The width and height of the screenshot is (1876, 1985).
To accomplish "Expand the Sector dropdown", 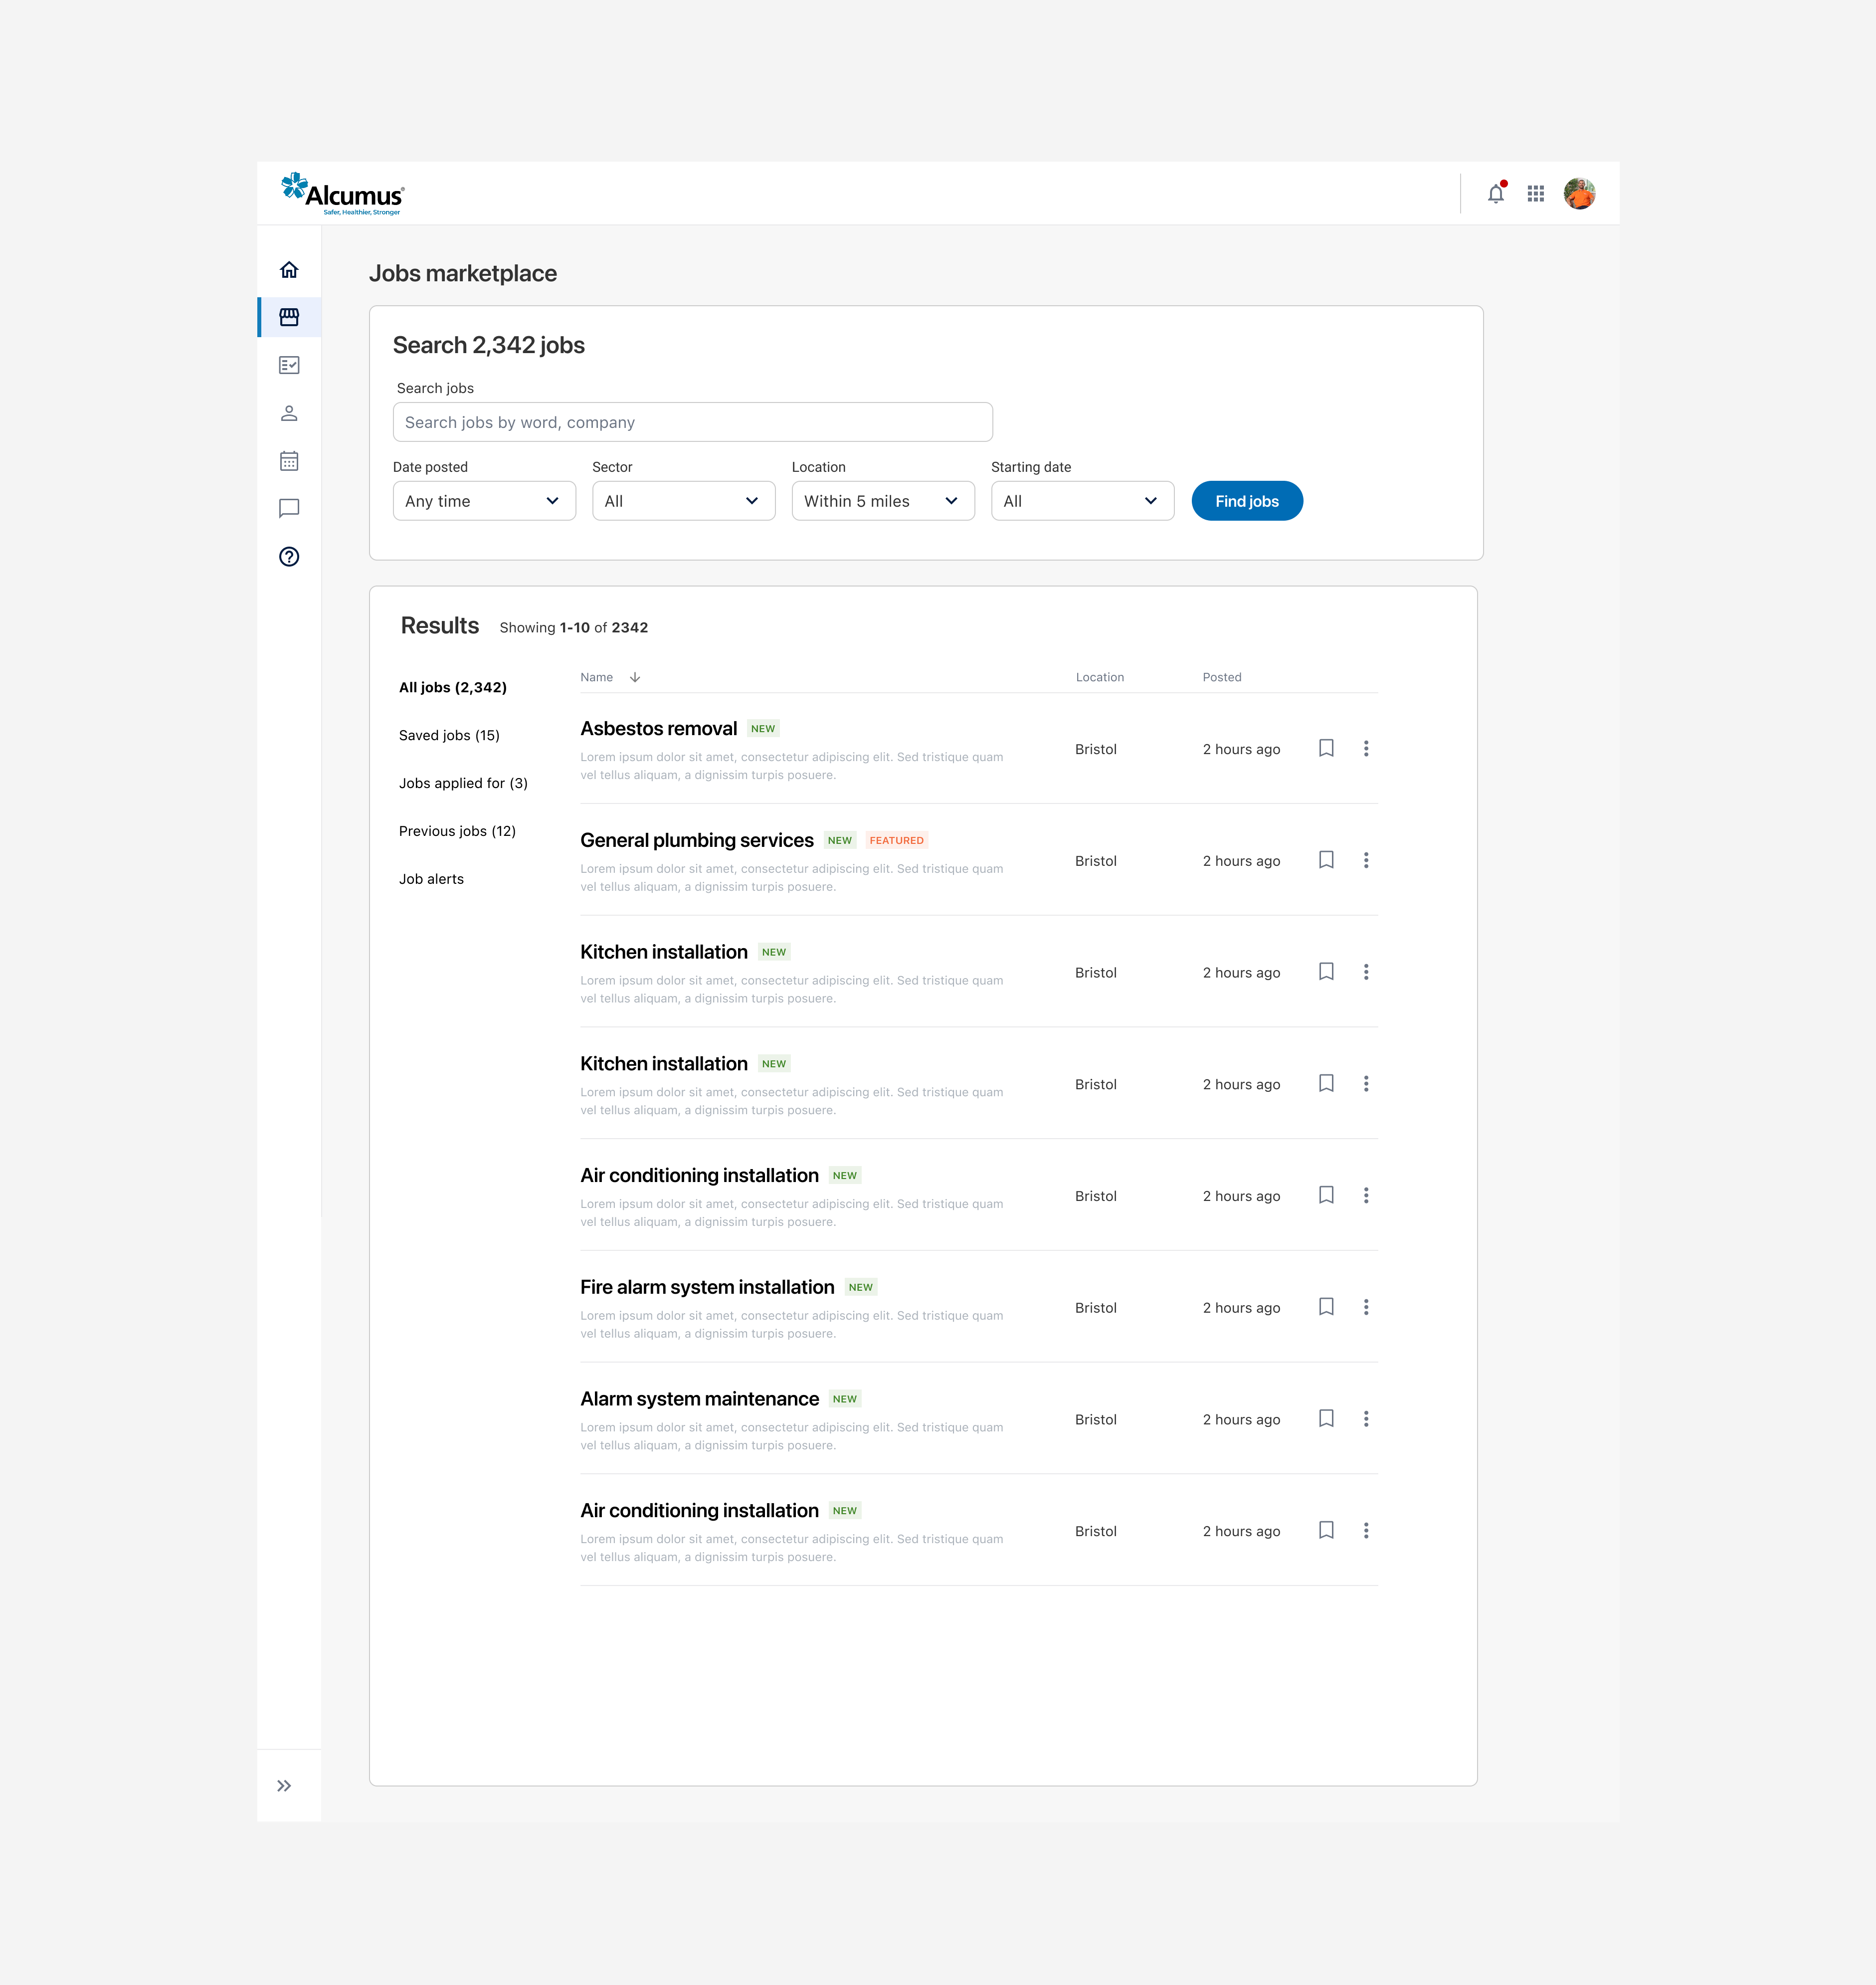I will tap(683, 501).
